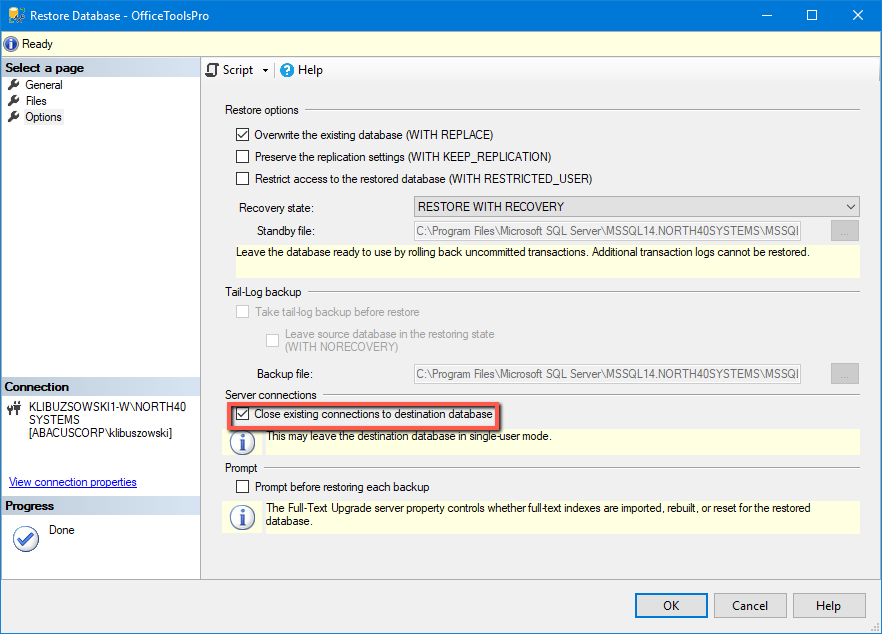Image resolution: width=882 pixels, height=634 pixels.
Task: Click the info icon about Full-Text Upgrade
Action: click(x=242, y=513)
